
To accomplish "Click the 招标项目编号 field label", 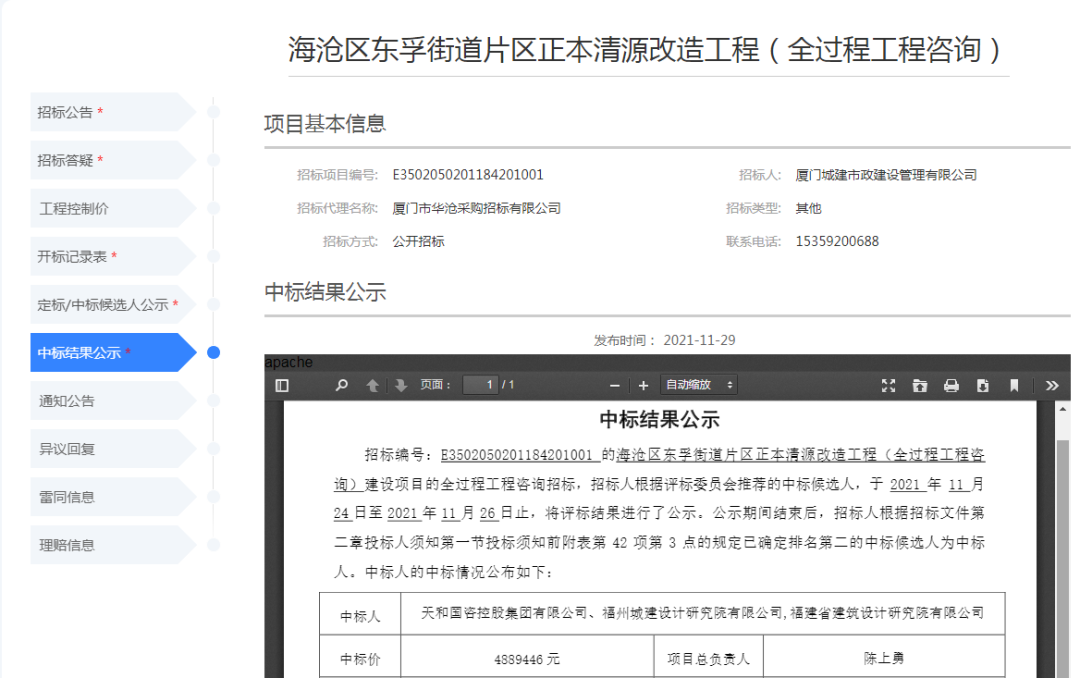I will [338, 175].
